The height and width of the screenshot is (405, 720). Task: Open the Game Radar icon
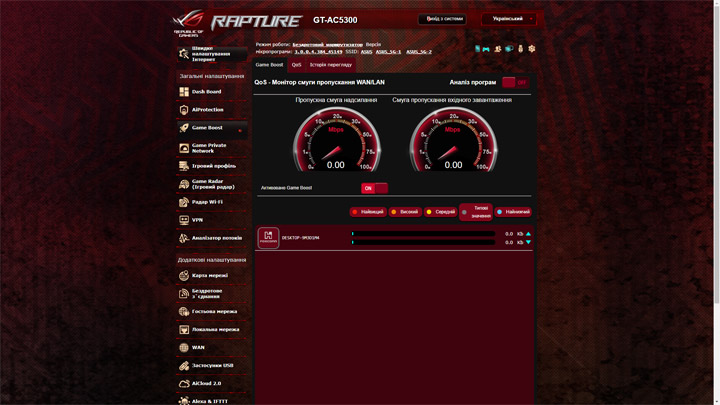point(184,184)
